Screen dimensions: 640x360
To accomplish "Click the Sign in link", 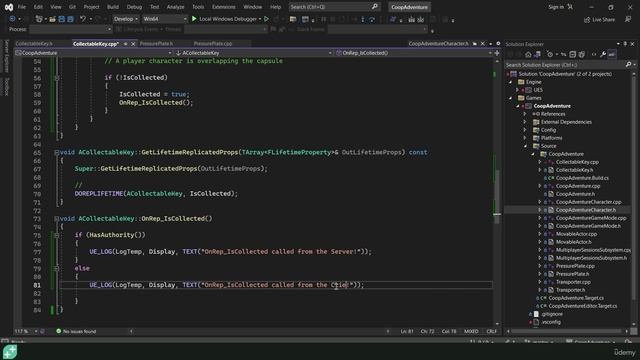I will coord(556,7).
